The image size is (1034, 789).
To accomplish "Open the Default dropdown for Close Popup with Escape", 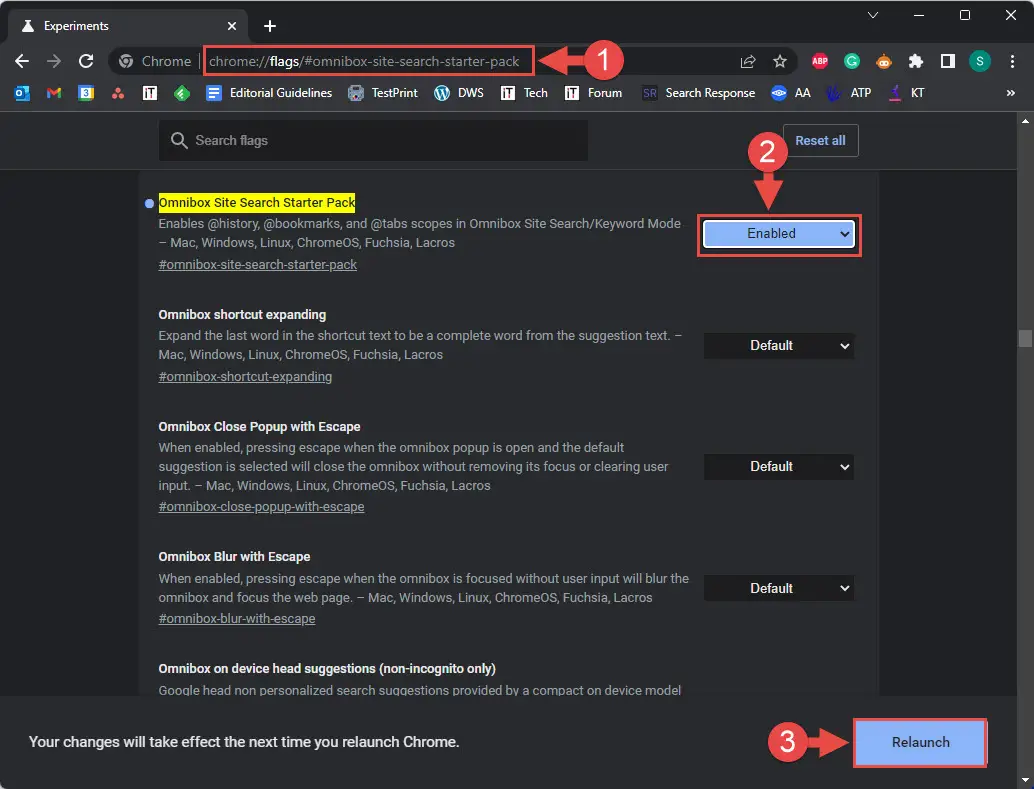I will click(779, 466).
